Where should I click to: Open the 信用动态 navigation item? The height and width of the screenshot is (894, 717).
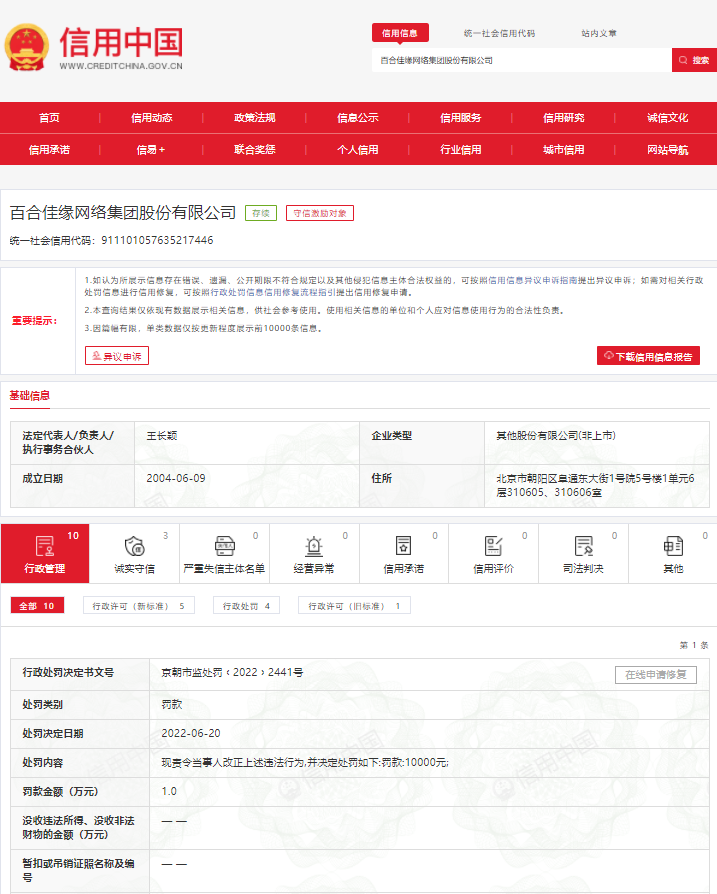pos(152,117)
